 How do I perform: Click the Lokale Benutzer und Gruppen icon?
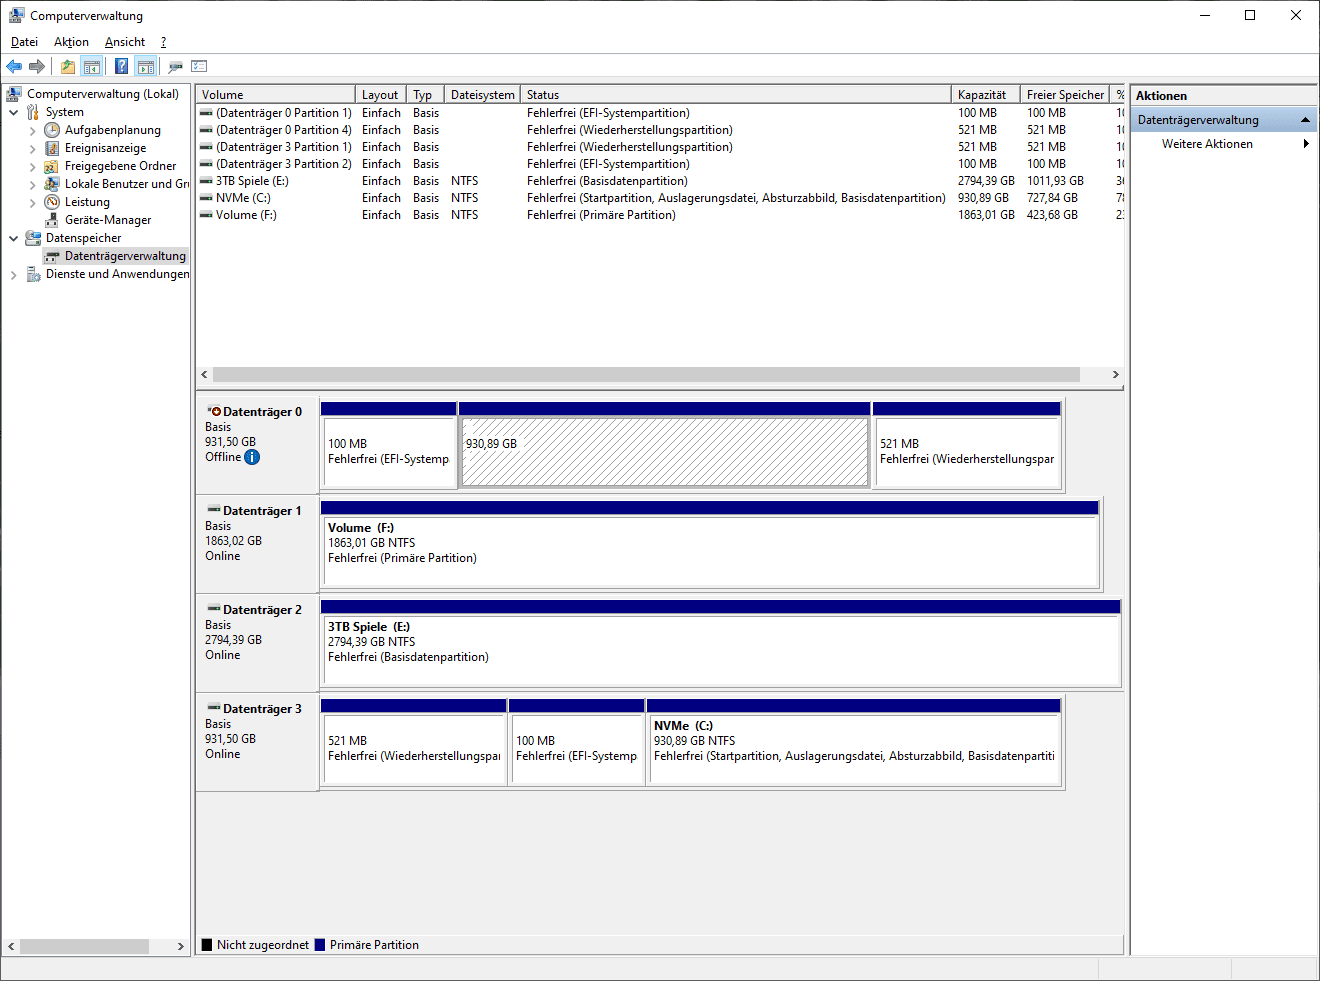(x=52, y=184)
